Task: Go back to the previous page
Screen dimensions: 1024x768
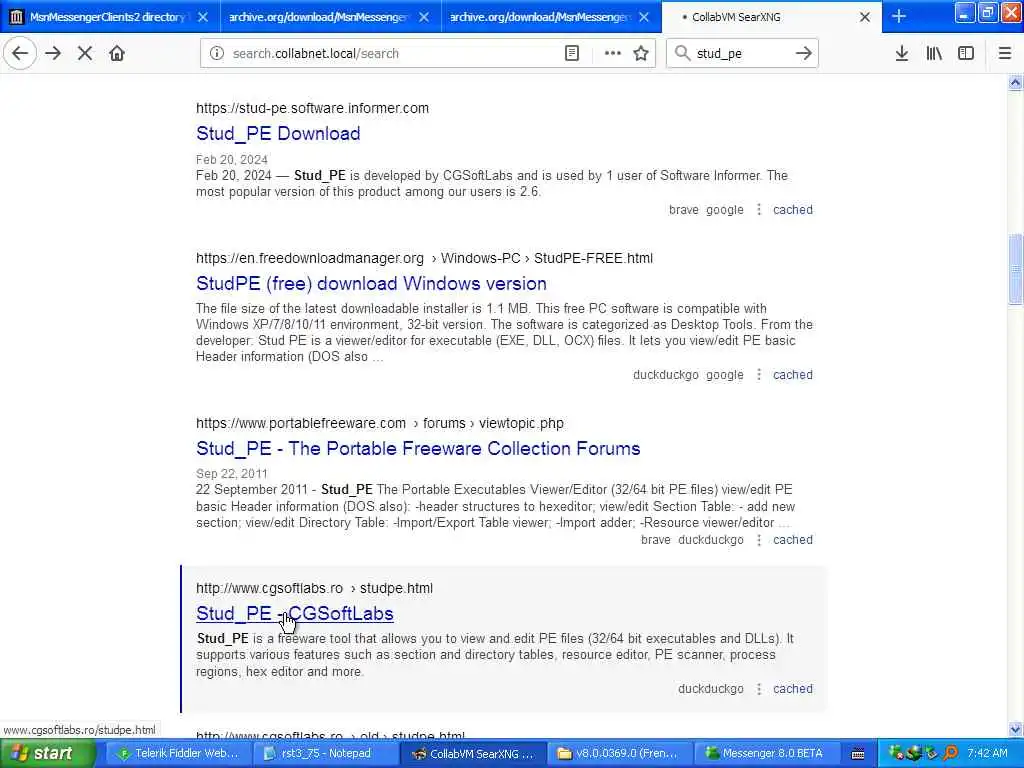Action: [x=20, y=54]
